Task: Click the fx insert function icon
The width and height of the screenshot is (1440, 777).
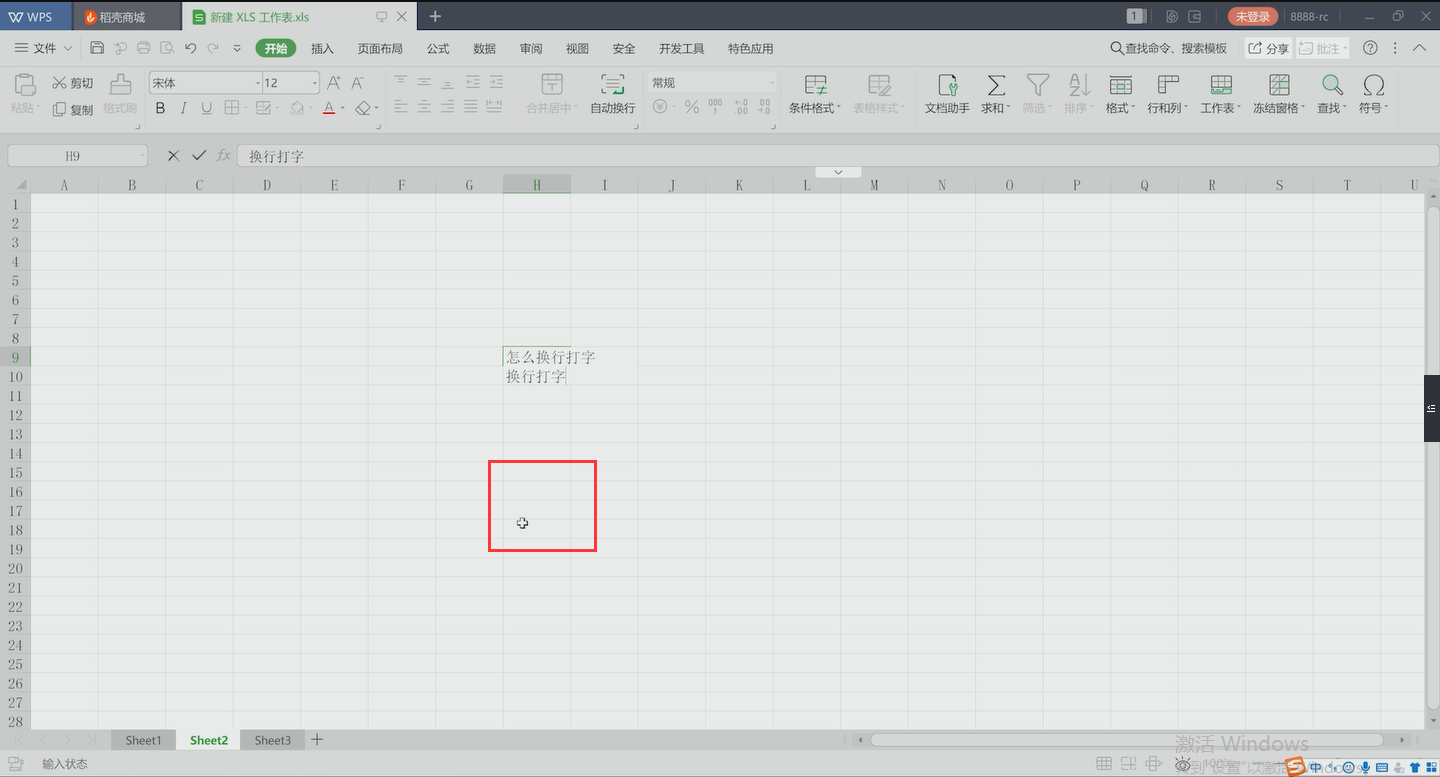Action: click(x=224, y=156)
